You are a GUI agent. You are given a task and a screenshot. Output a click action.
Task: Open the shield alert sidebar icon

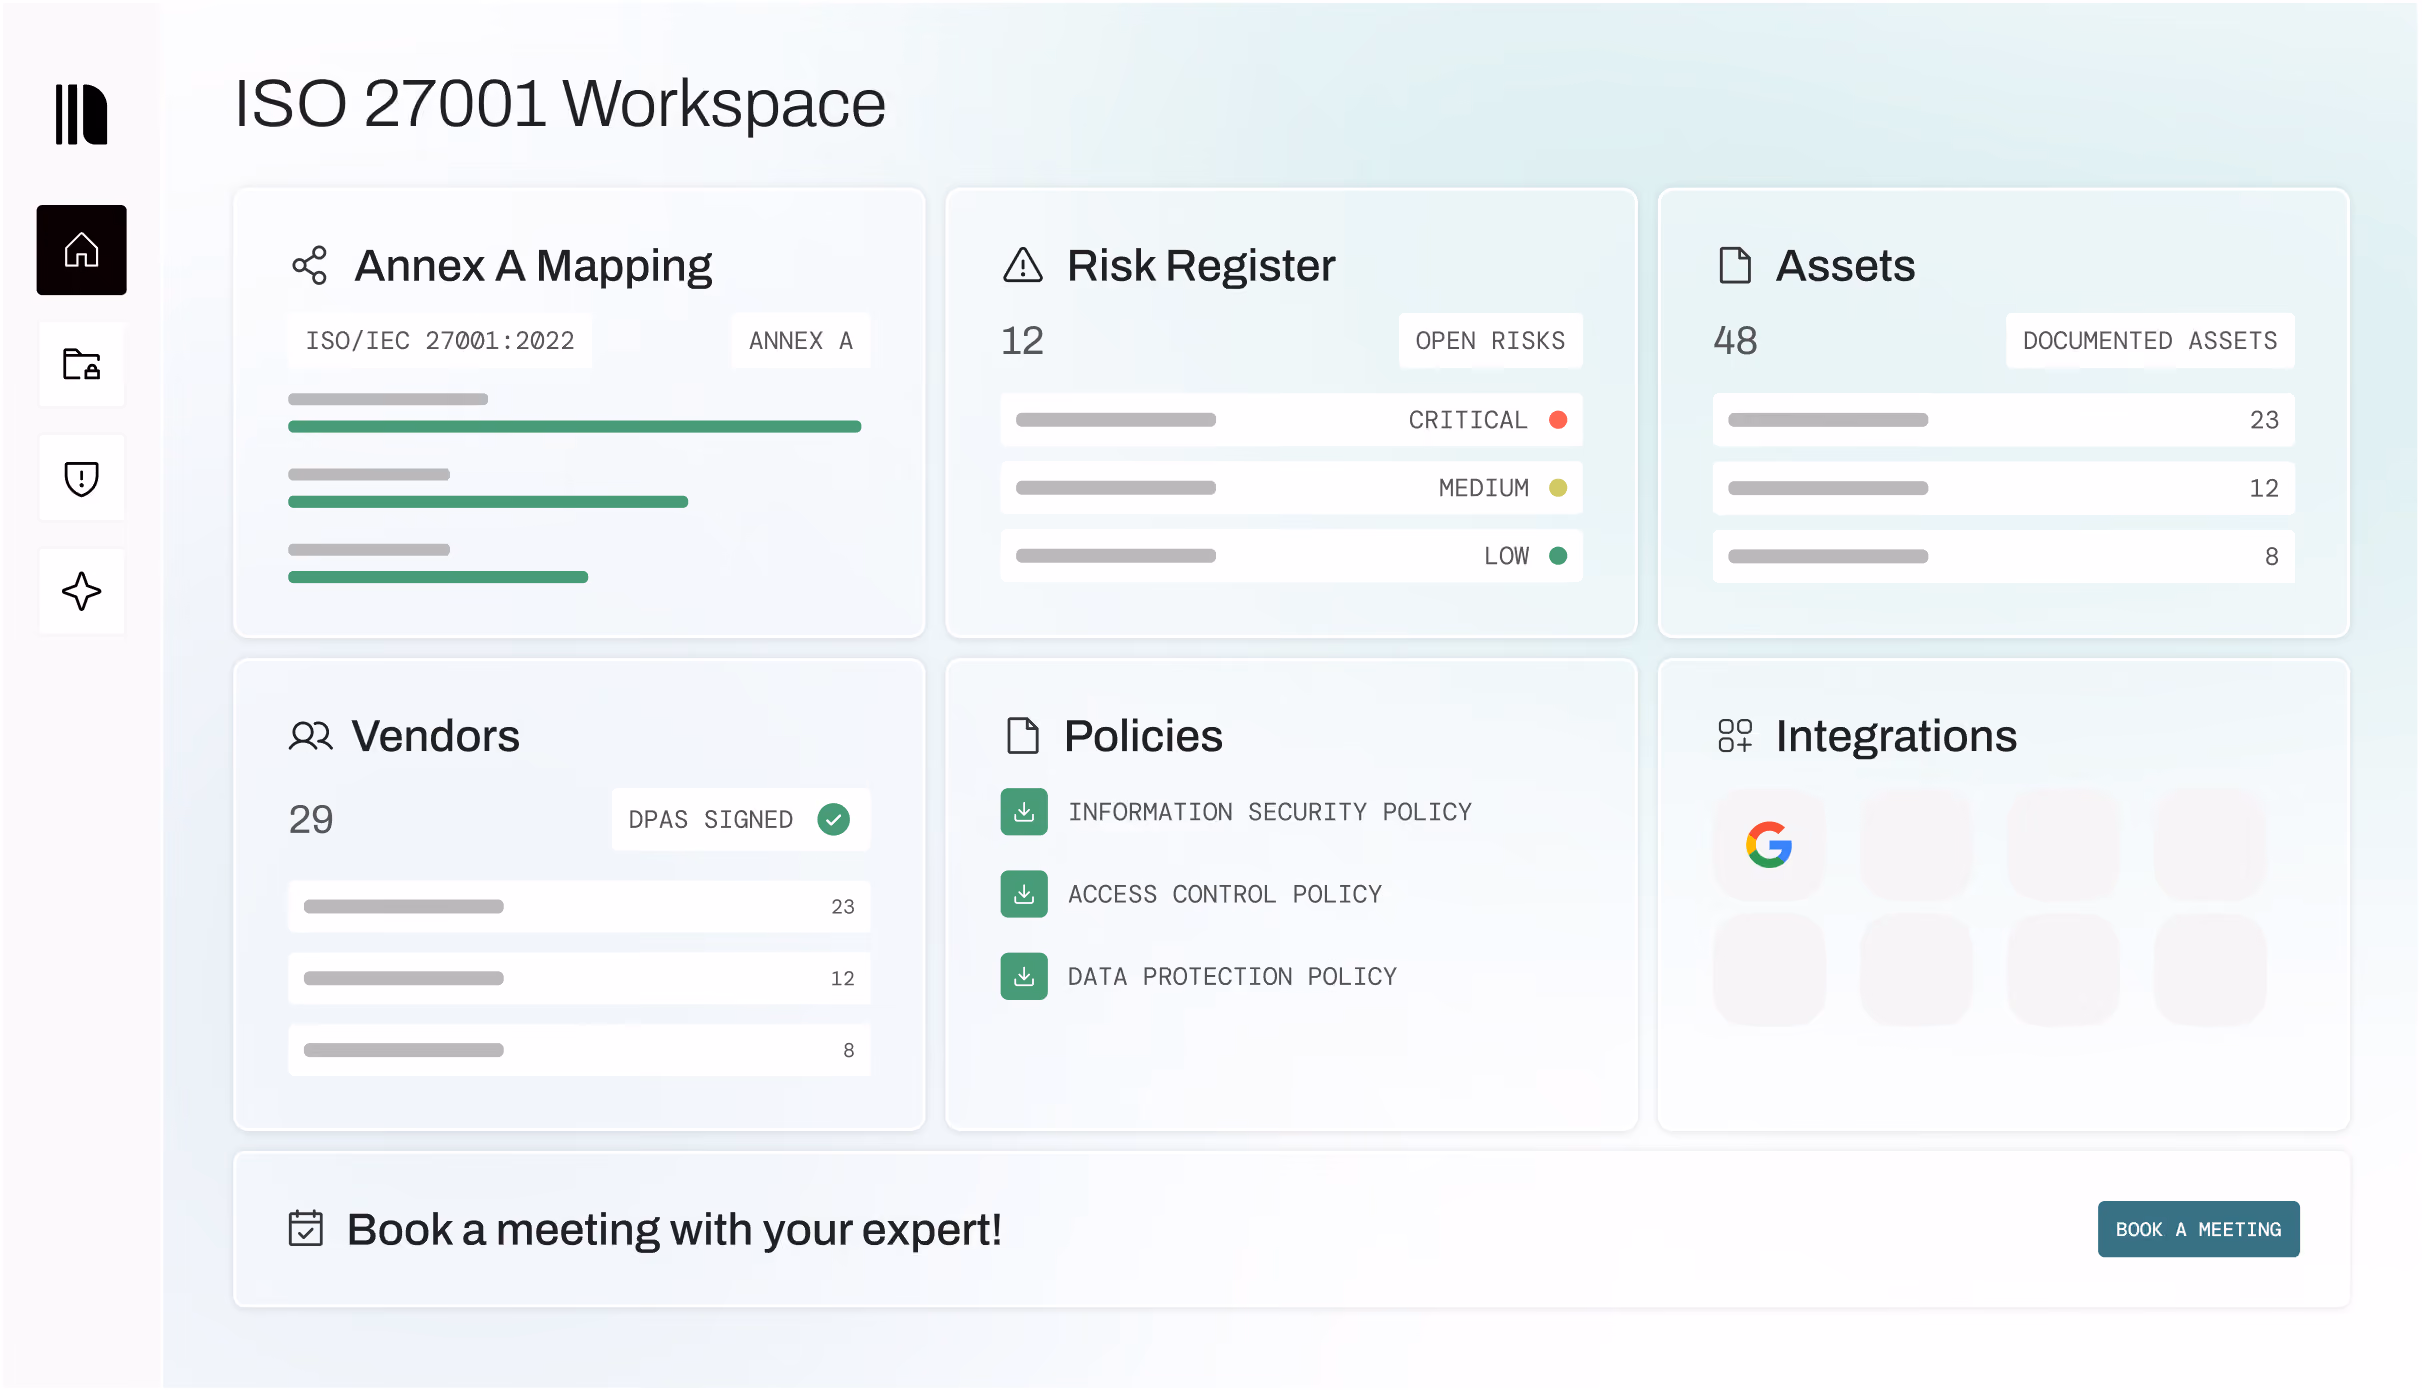pos(82,478)
